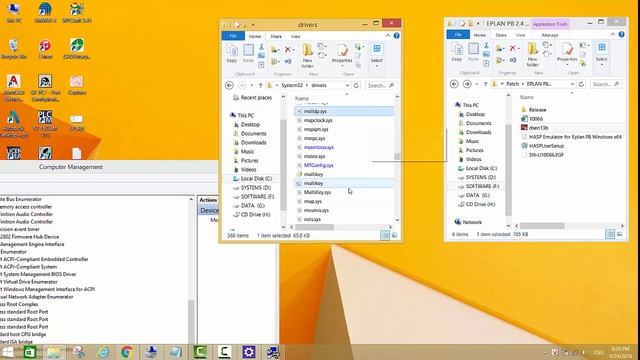Select Network in EPLAN window navigation pane
Viewport: 640px width, 360px height.
click(x=472, y=222)
